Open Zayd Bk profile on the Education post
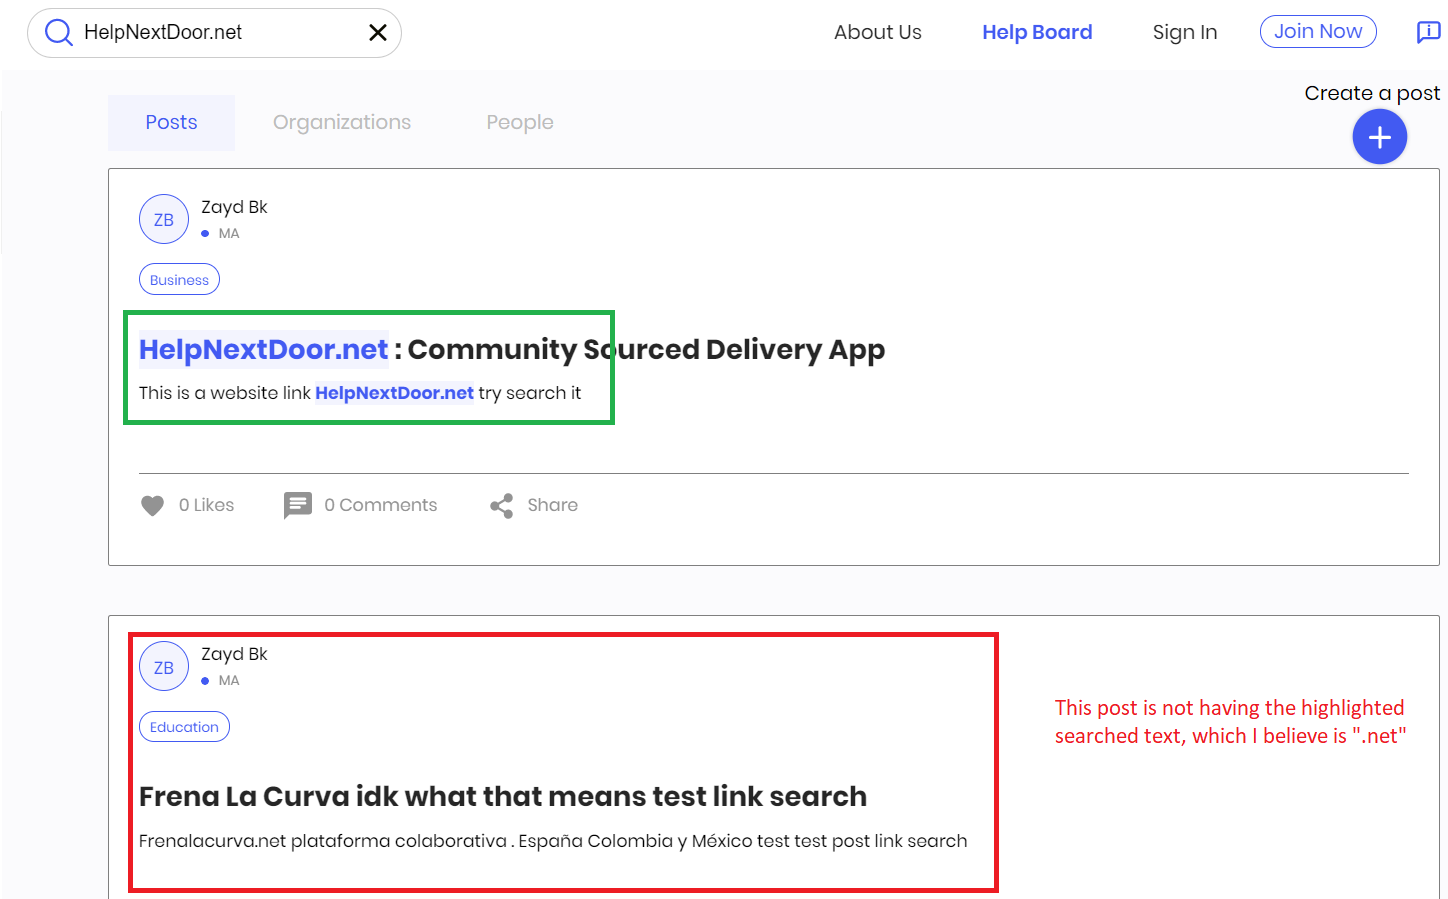 (234, 654)
